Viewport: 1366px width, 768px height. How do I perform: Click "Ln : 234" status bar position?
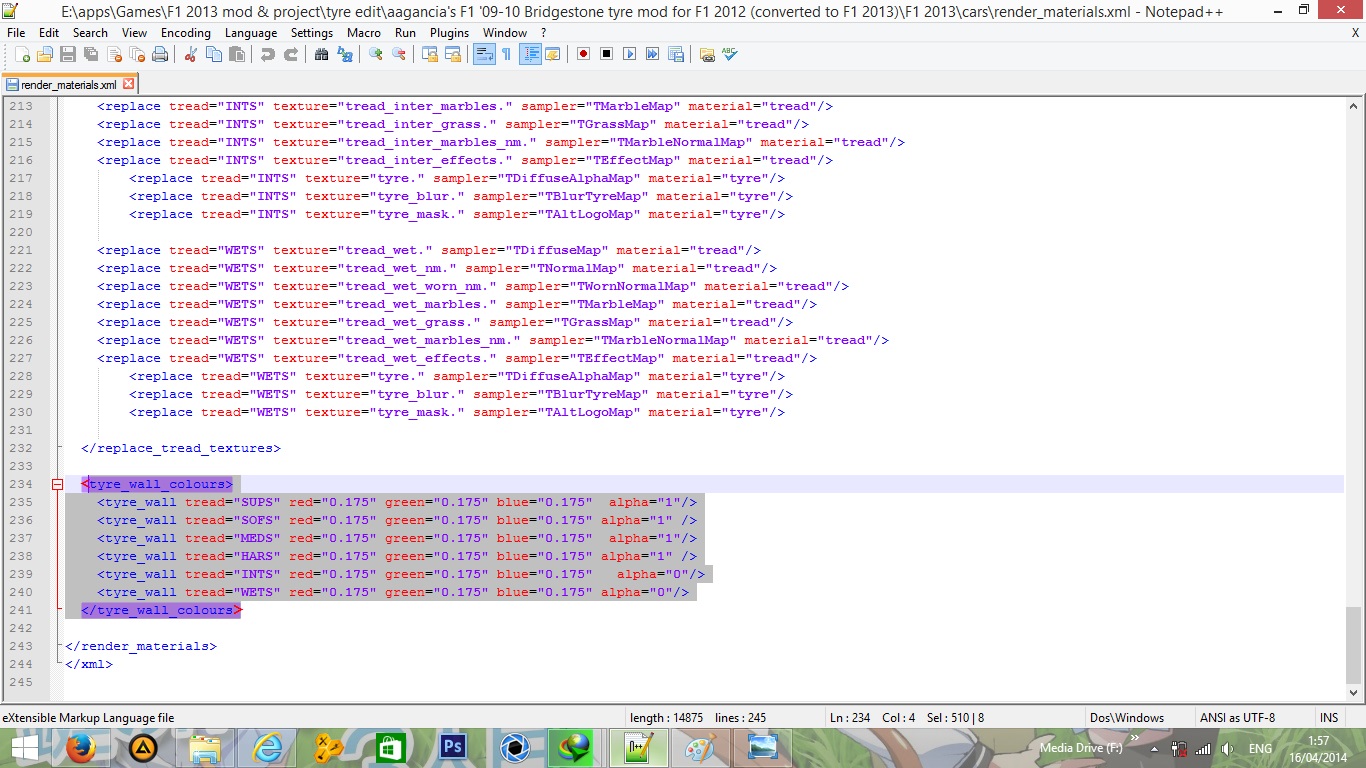point(850,718)
